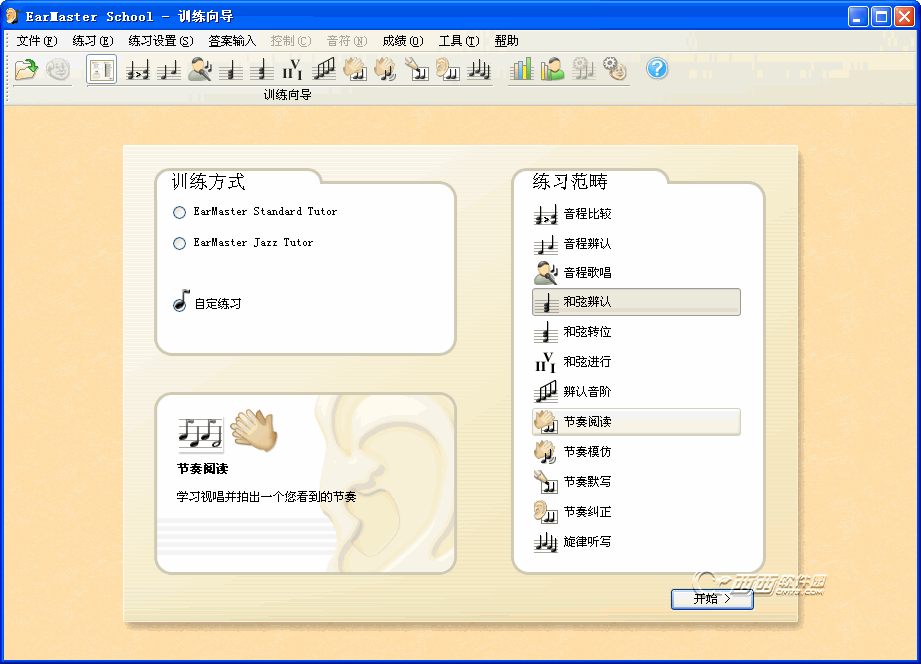Click the interval singing microphone toolbar icon

point(200,69)
